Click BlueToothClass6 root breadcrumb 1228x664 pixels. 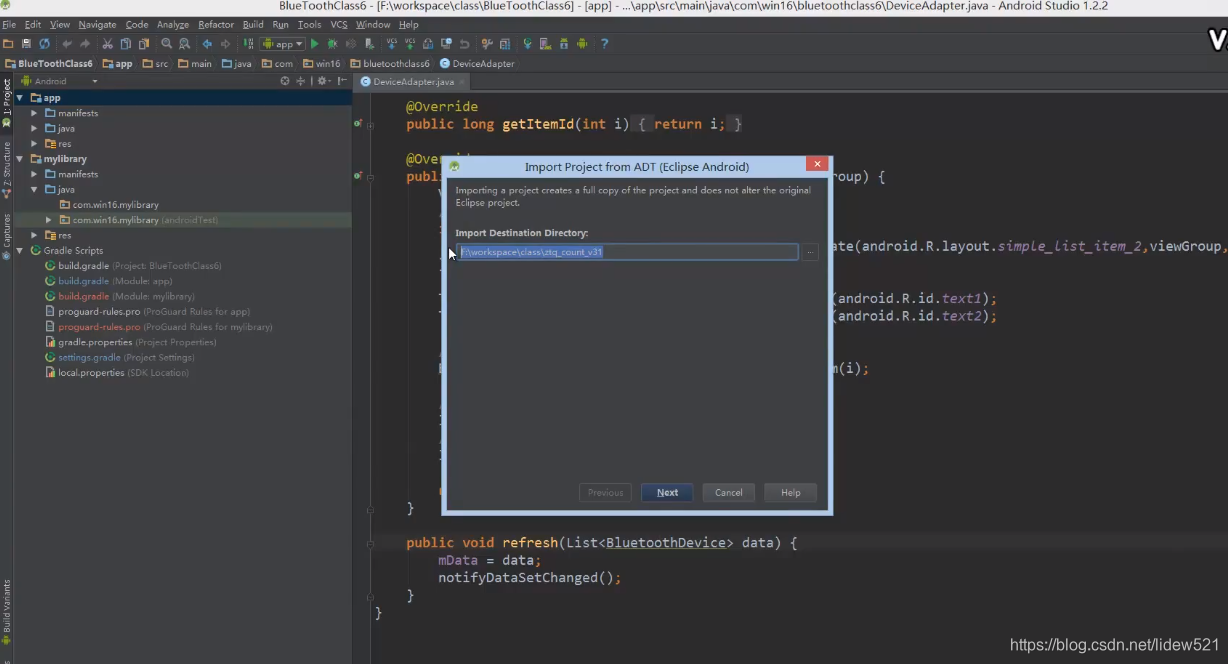[49, 63]
